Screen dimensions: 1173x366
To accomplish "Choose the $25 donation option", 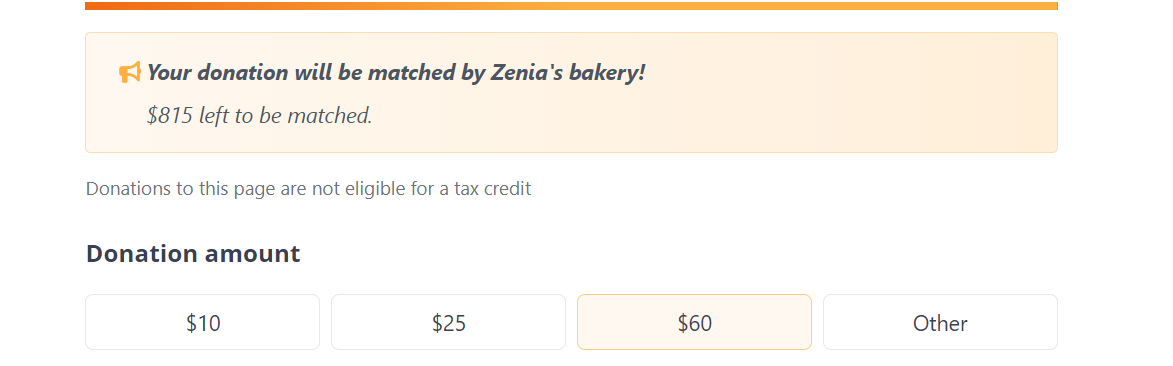I will pyautogui.click(x=449, y=322).
